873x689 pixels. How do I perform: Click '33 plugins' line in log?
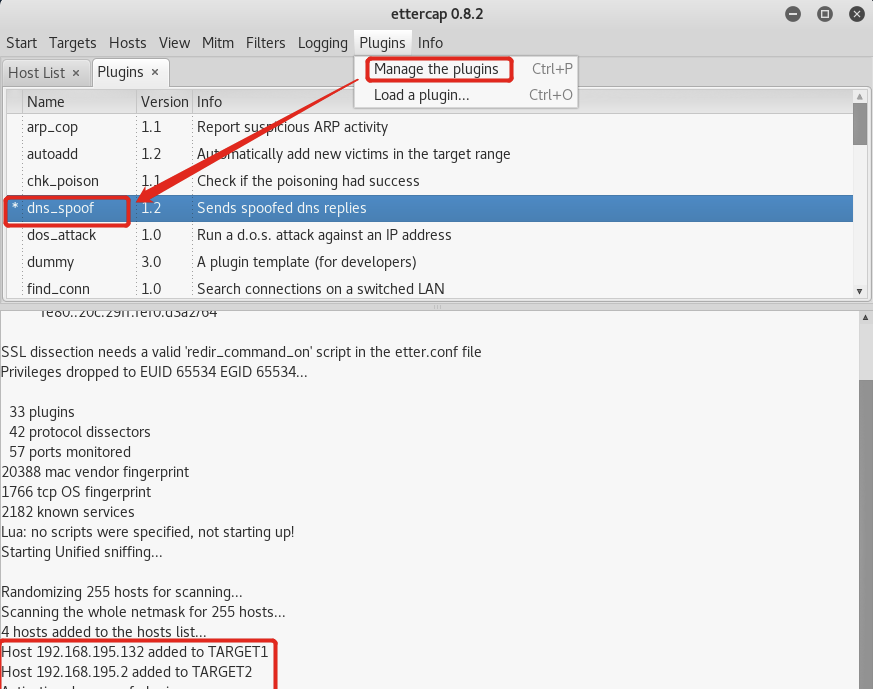tap(42, 412)
